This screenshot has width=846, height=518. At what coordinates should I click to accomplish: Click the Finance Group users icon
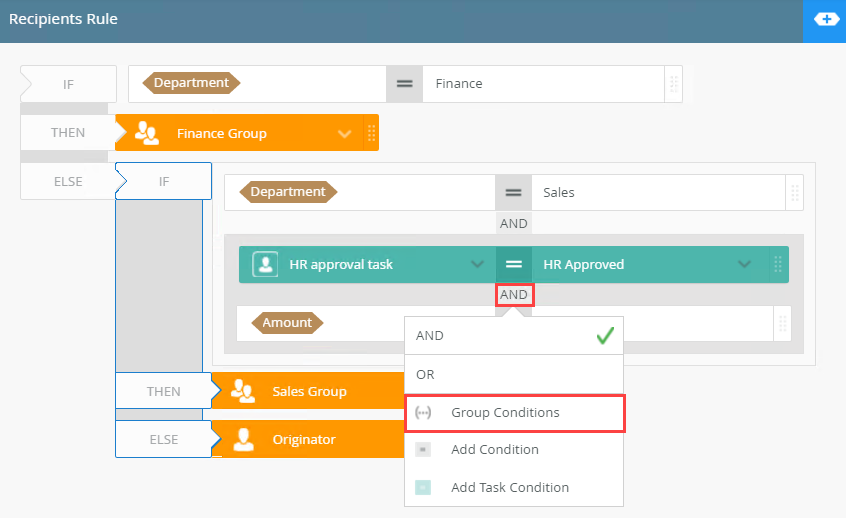point(146,133)
